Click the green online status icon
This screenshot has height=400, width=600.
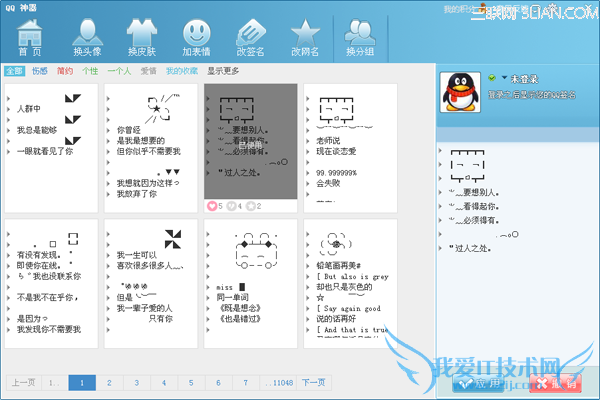coord(492,78)
